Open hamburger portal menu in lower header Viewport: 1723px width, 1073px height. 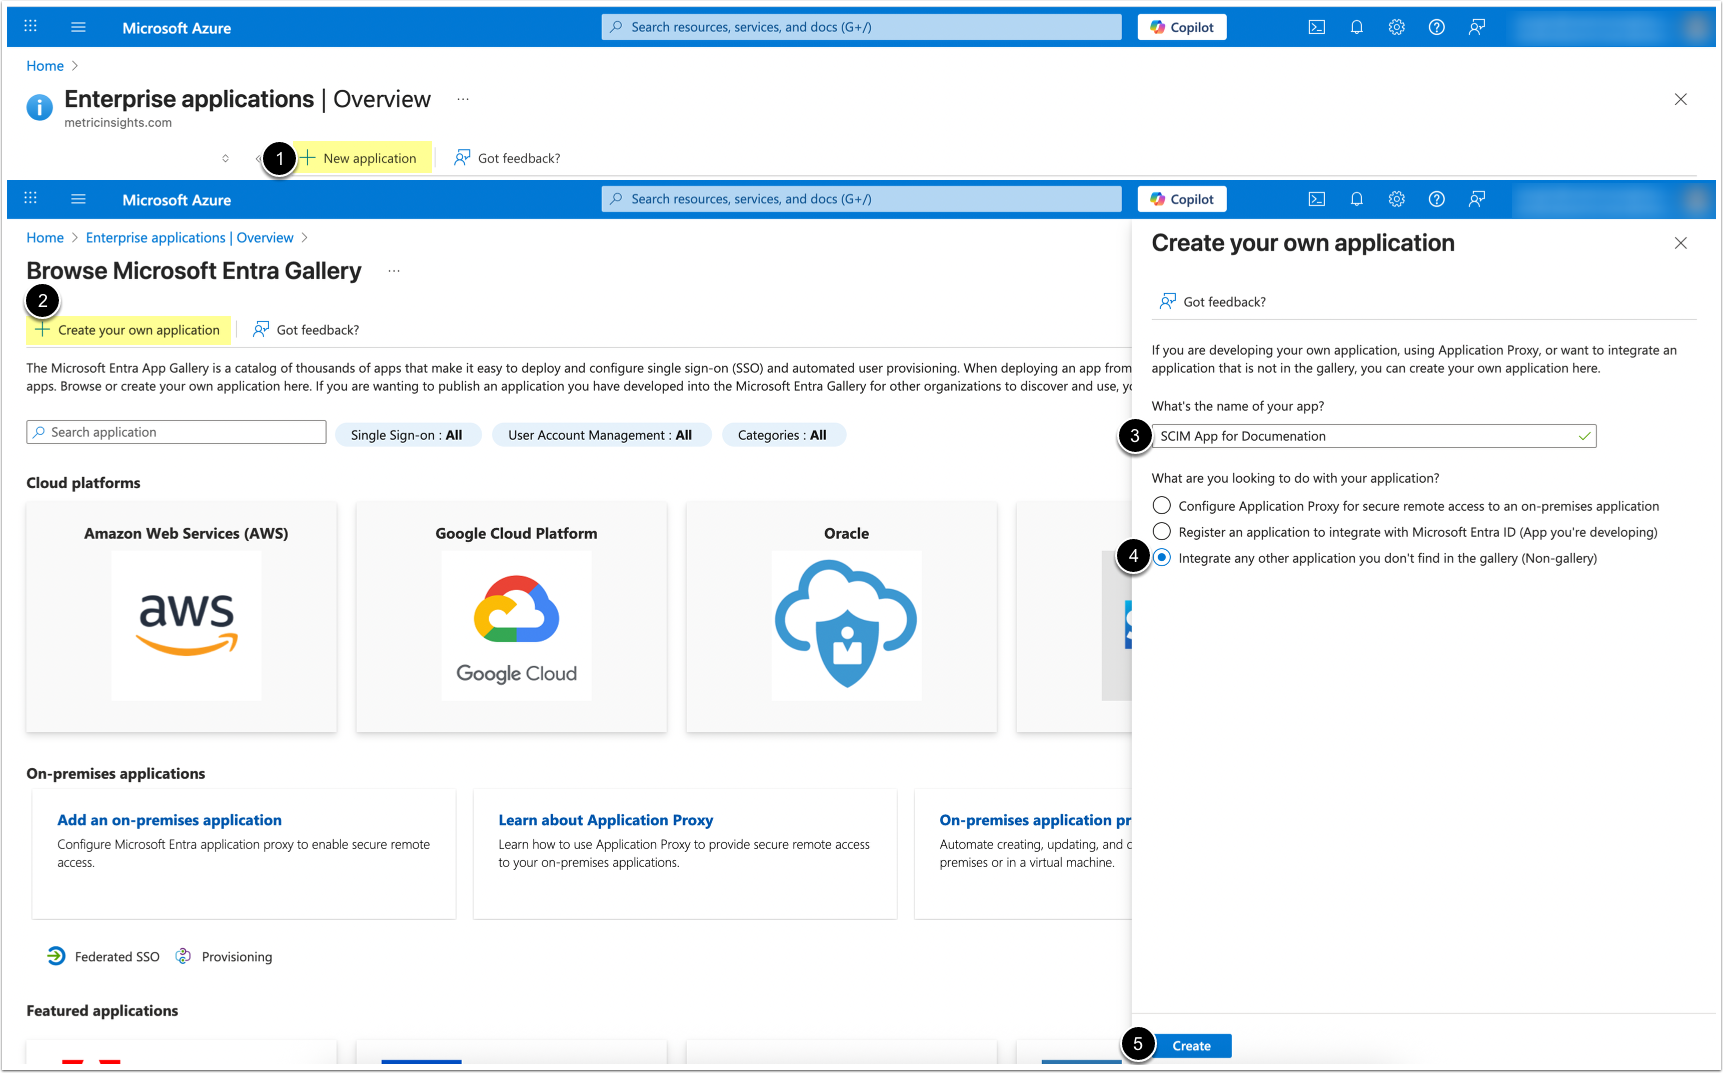pos(79,199)
